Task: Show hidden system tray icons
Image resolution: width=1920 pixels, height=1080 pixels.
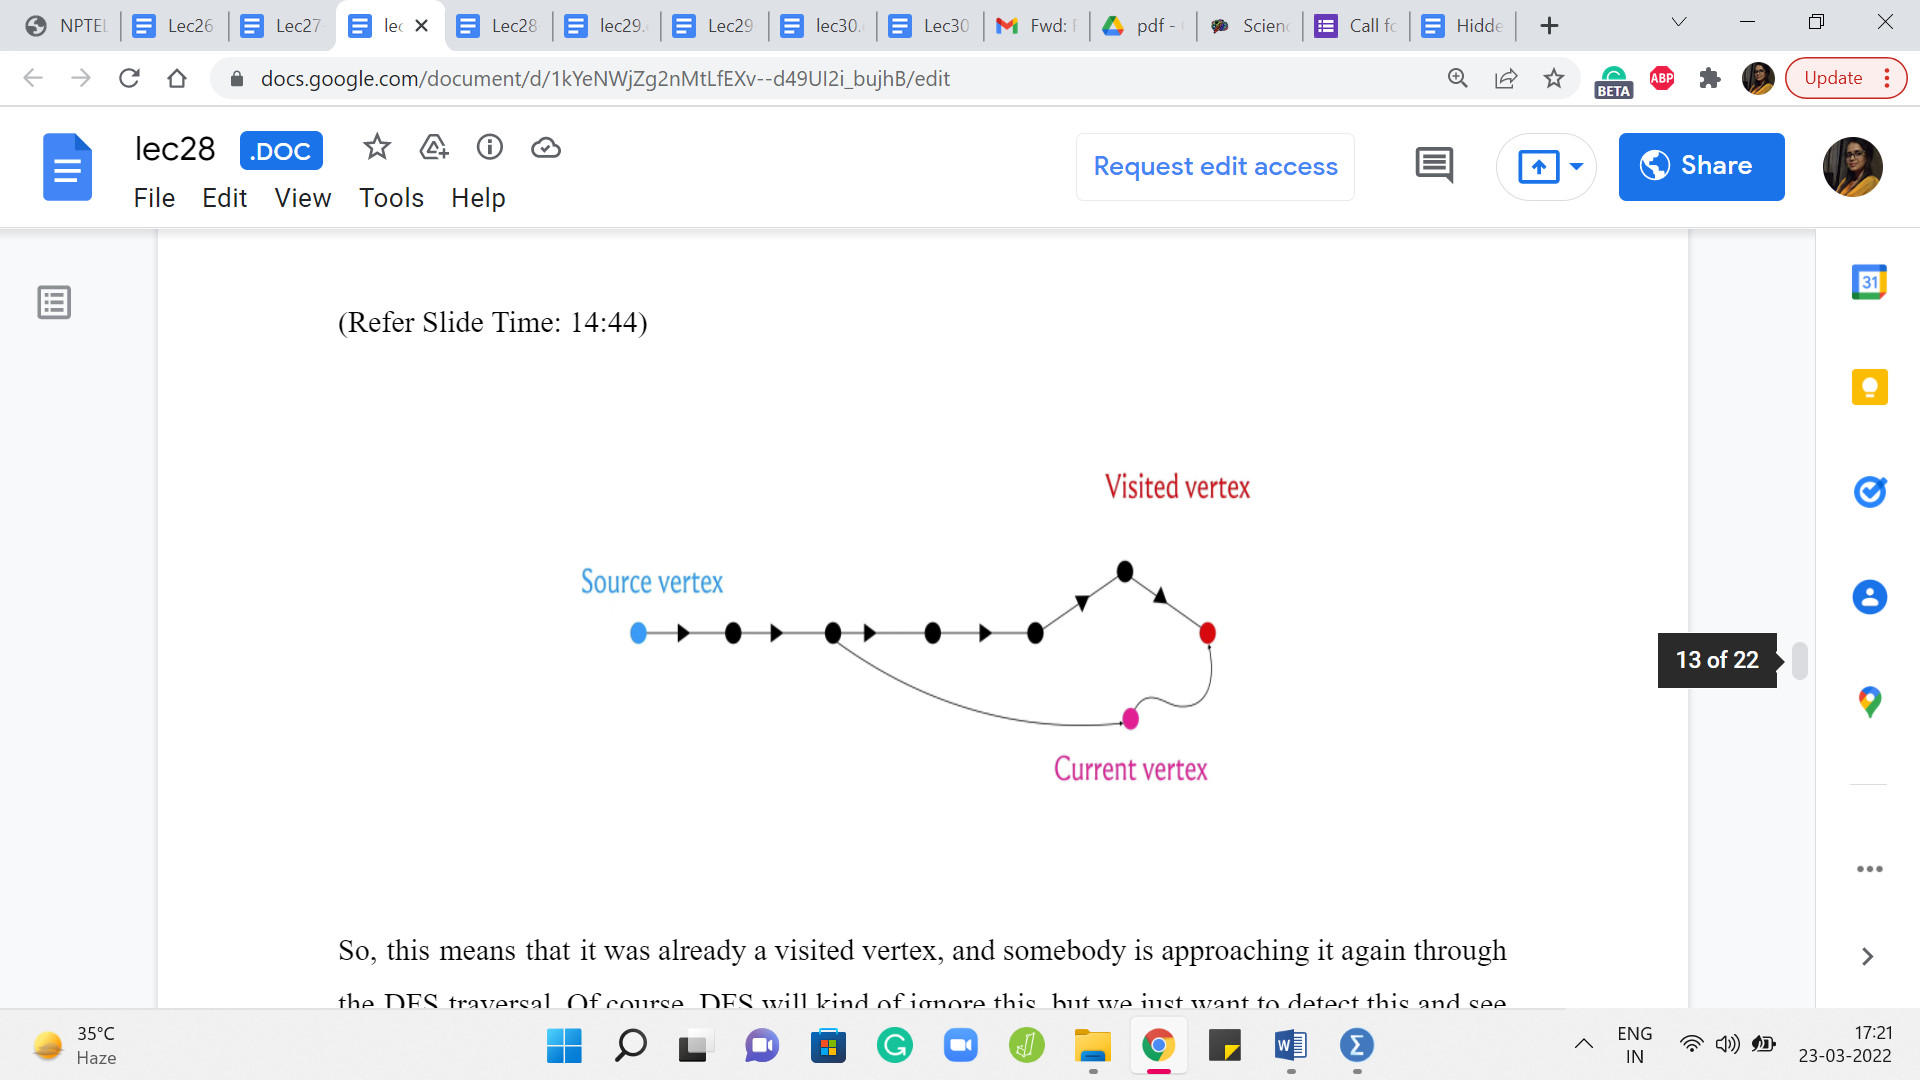Action: click(x=1583, y=1045)
